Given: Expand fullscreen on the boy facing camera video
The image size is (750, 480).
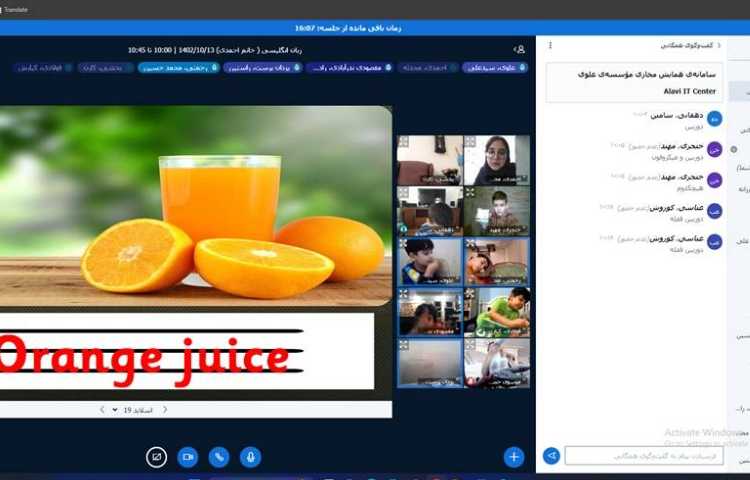Looking at the screenshot, I should [470, 192].
